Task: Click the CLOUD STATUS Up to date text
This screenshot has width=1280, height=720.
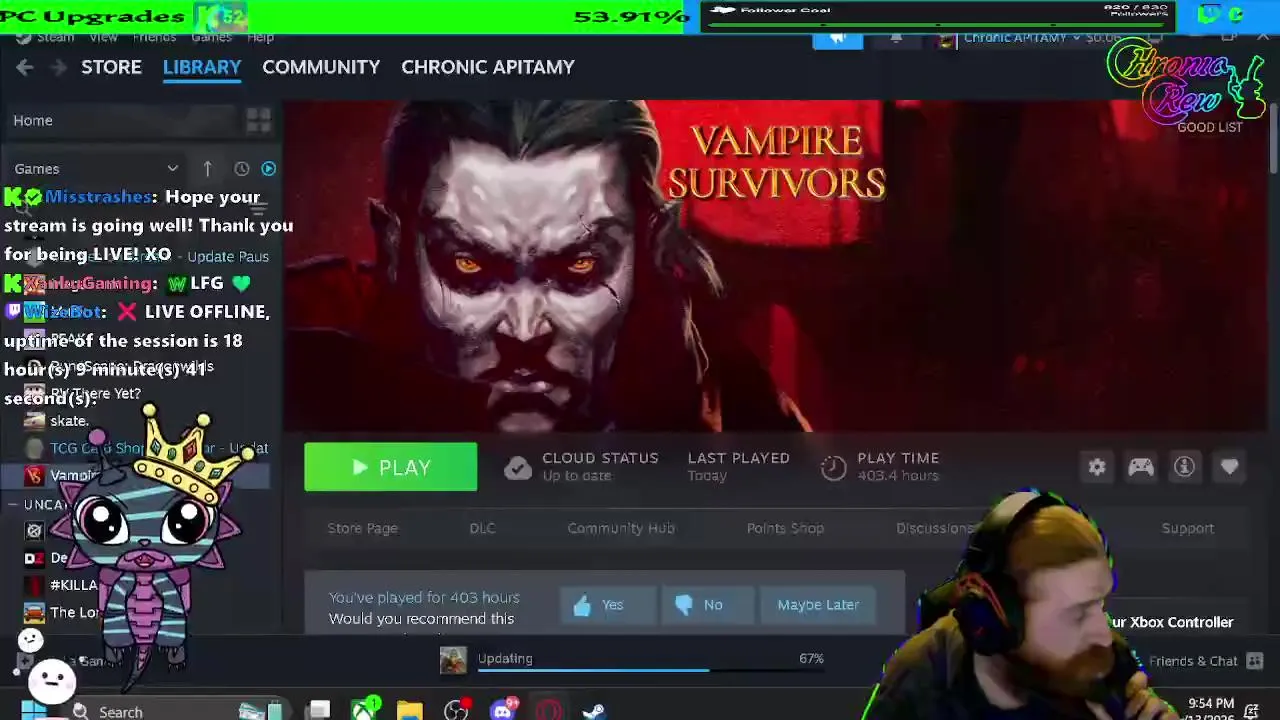Action: (x=600, y=466)
